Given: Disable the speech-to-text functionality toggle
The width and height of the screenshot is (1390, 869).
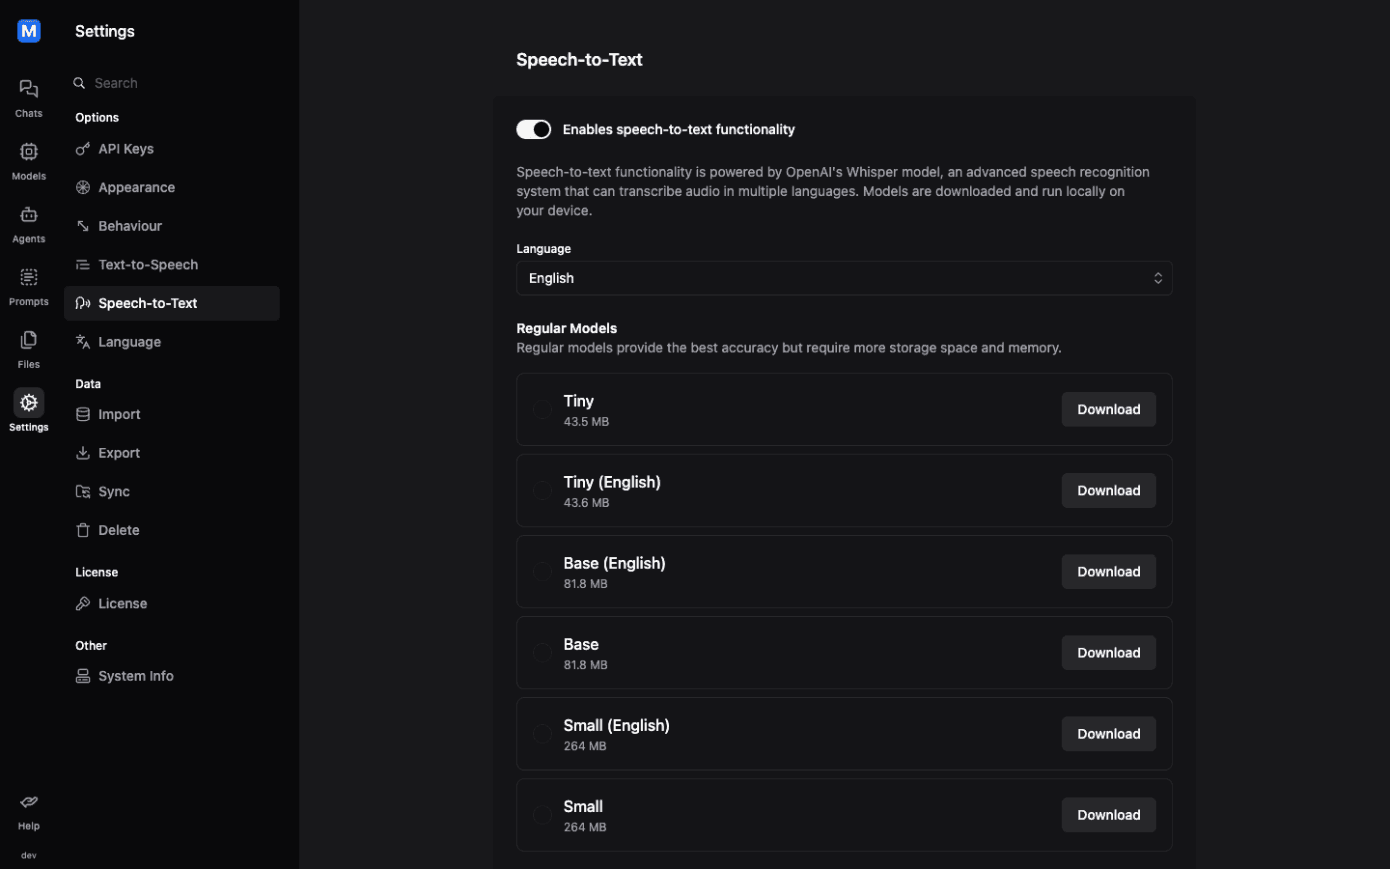Looking at the screenshot, I should 534,129.
